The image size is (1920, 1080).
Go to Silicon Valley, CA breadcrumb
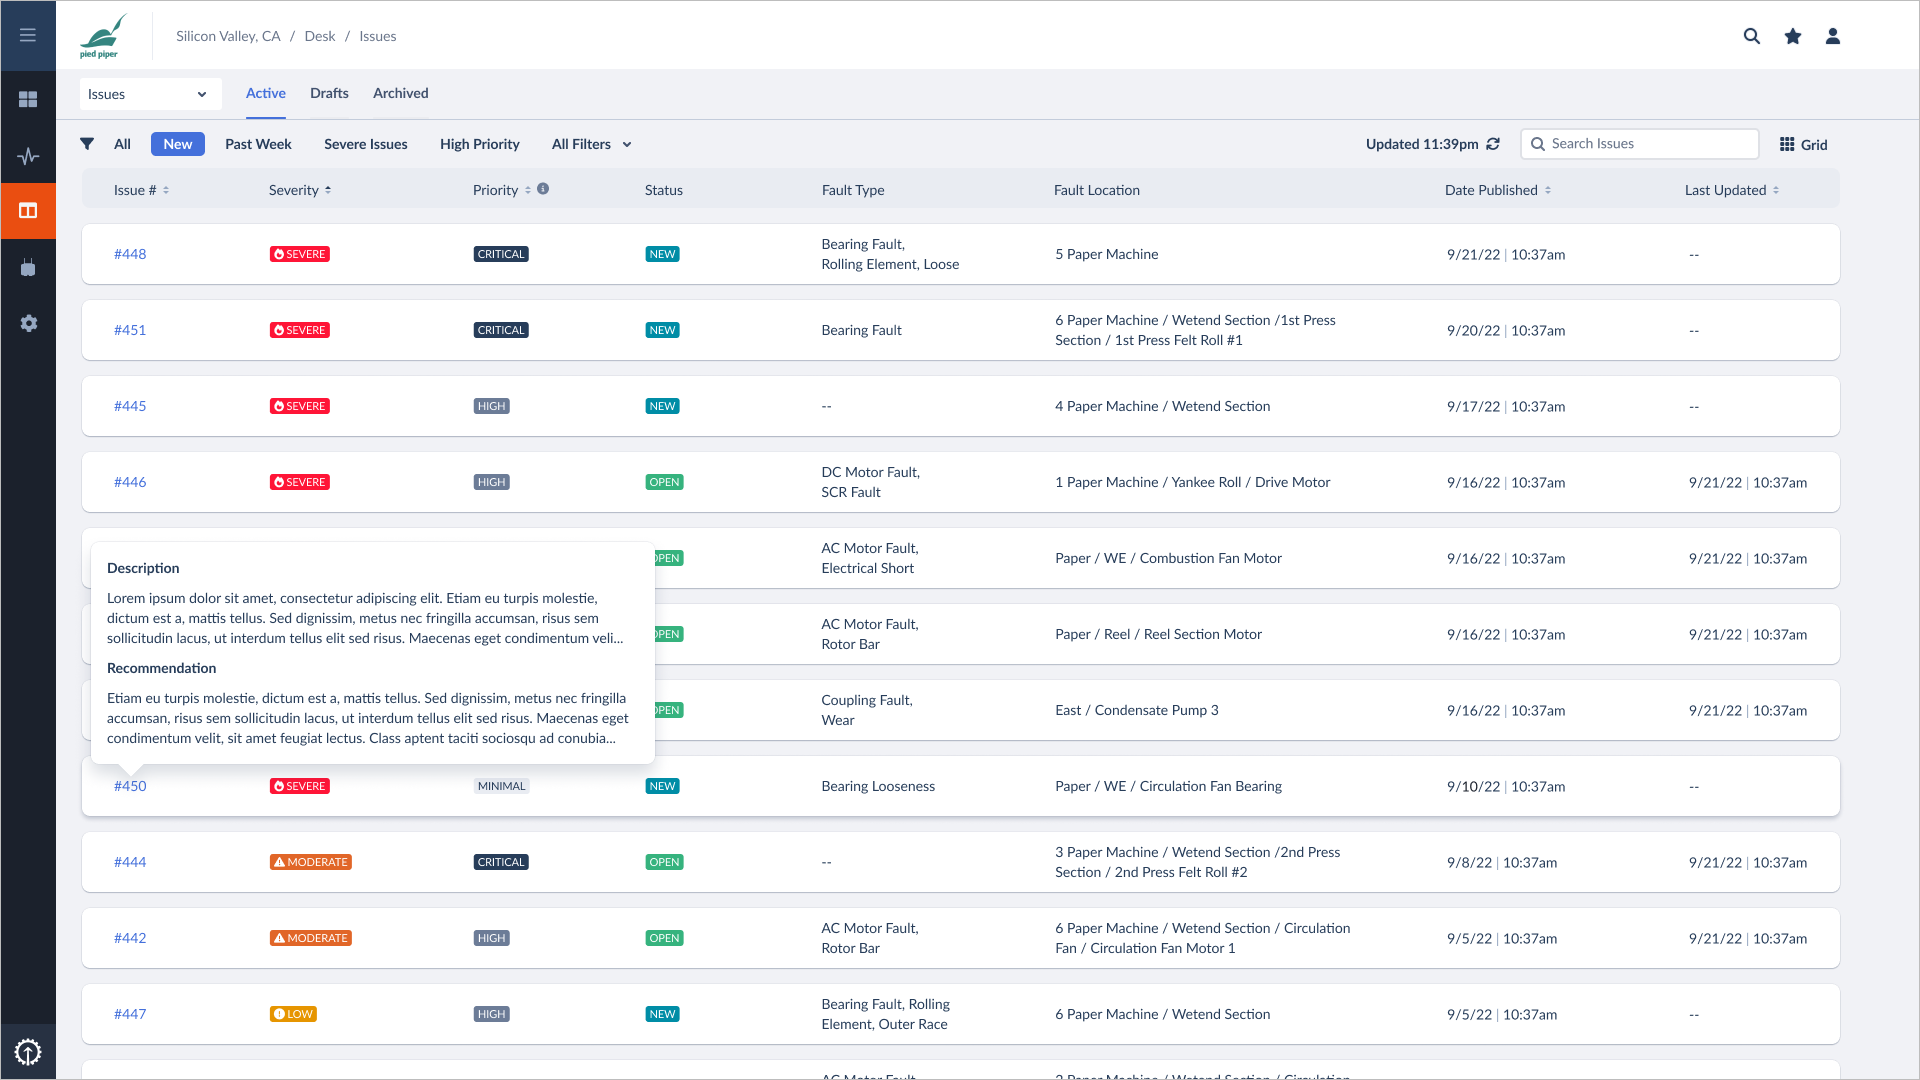click(x=228, y=36)
